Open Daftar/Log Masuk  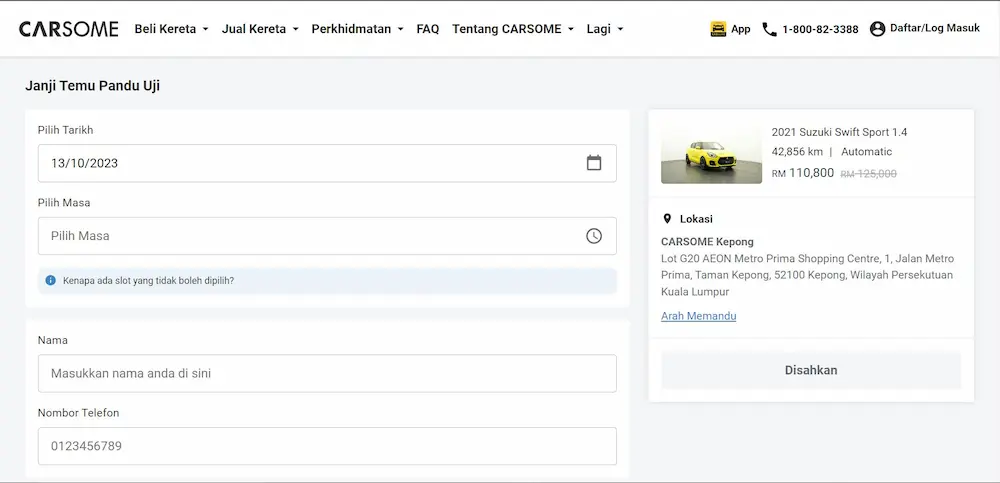click(x=935, y=28)
